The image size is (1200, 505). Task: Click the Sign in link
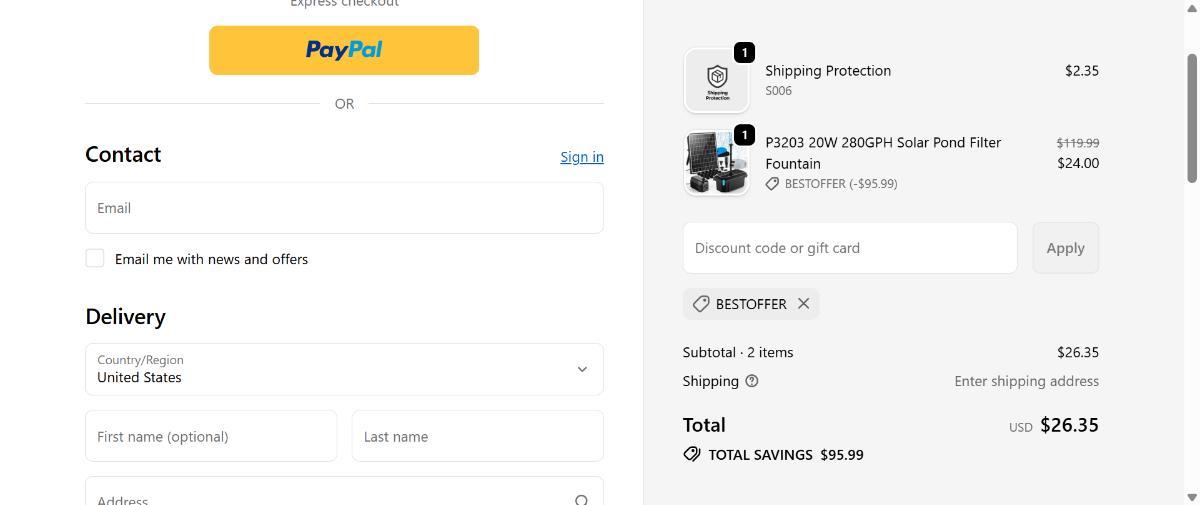(x=581, y=157)
